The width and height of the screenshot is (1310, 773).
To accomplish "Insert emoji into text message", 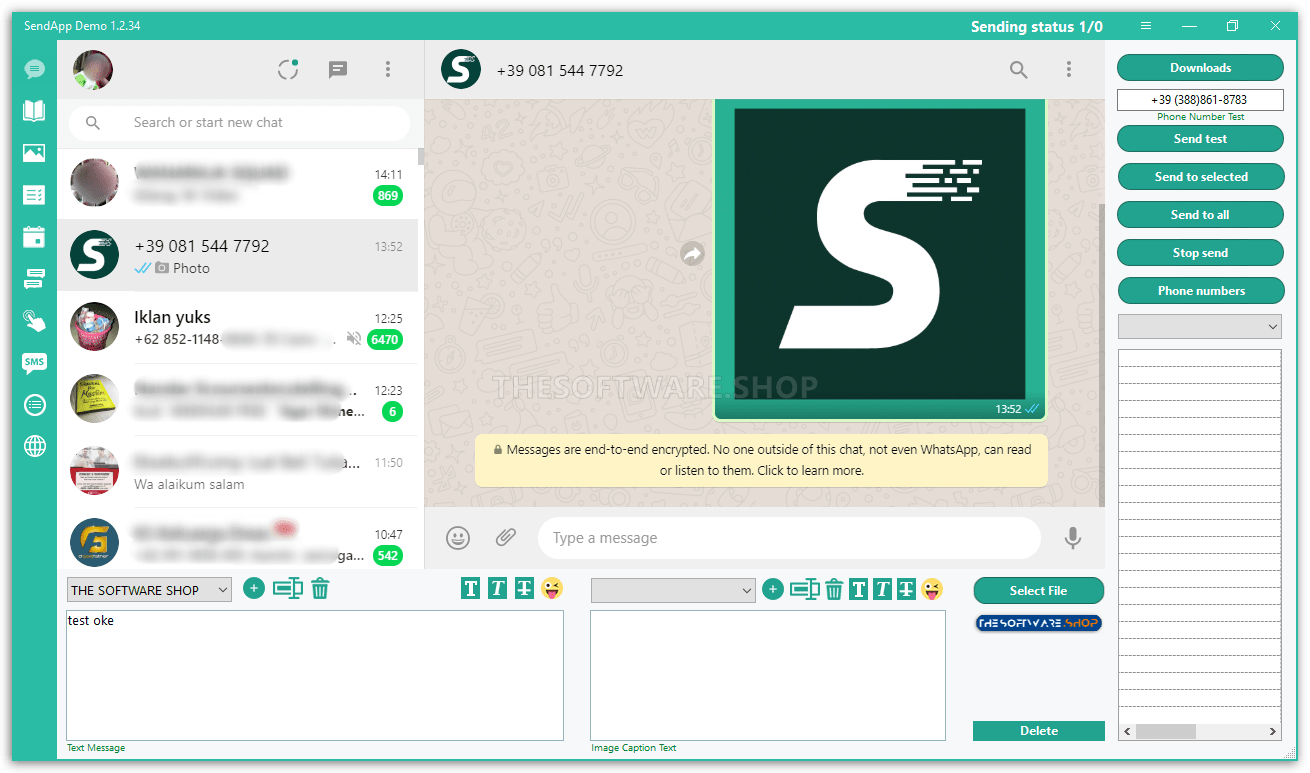I will [552, 589].
